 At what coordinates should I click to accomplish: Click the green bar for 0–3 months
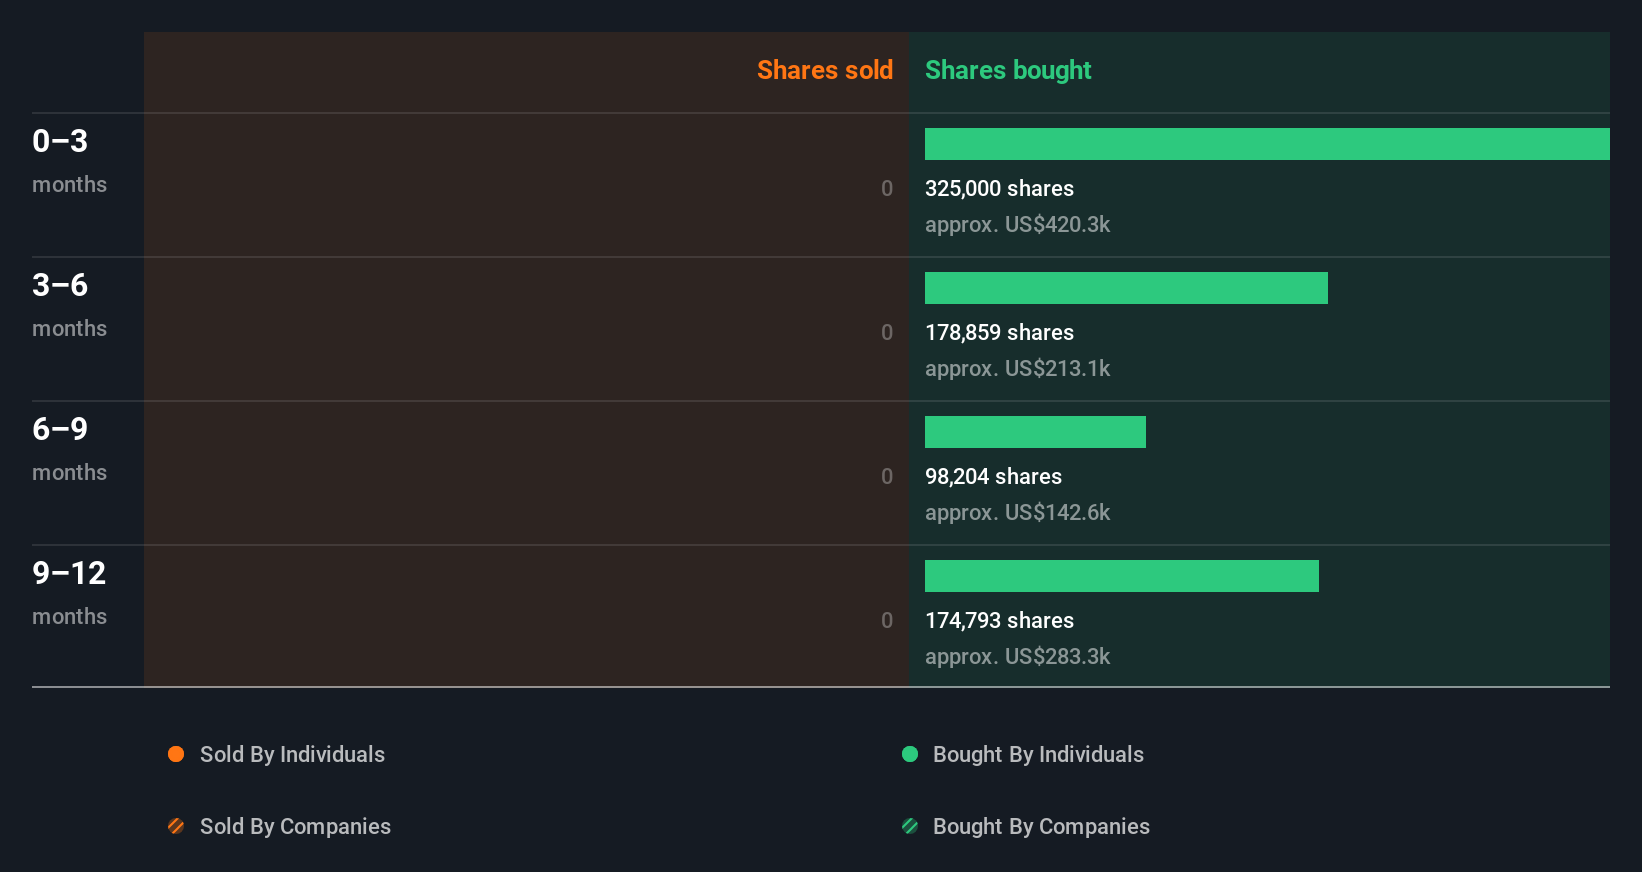tap(1267, 144)
